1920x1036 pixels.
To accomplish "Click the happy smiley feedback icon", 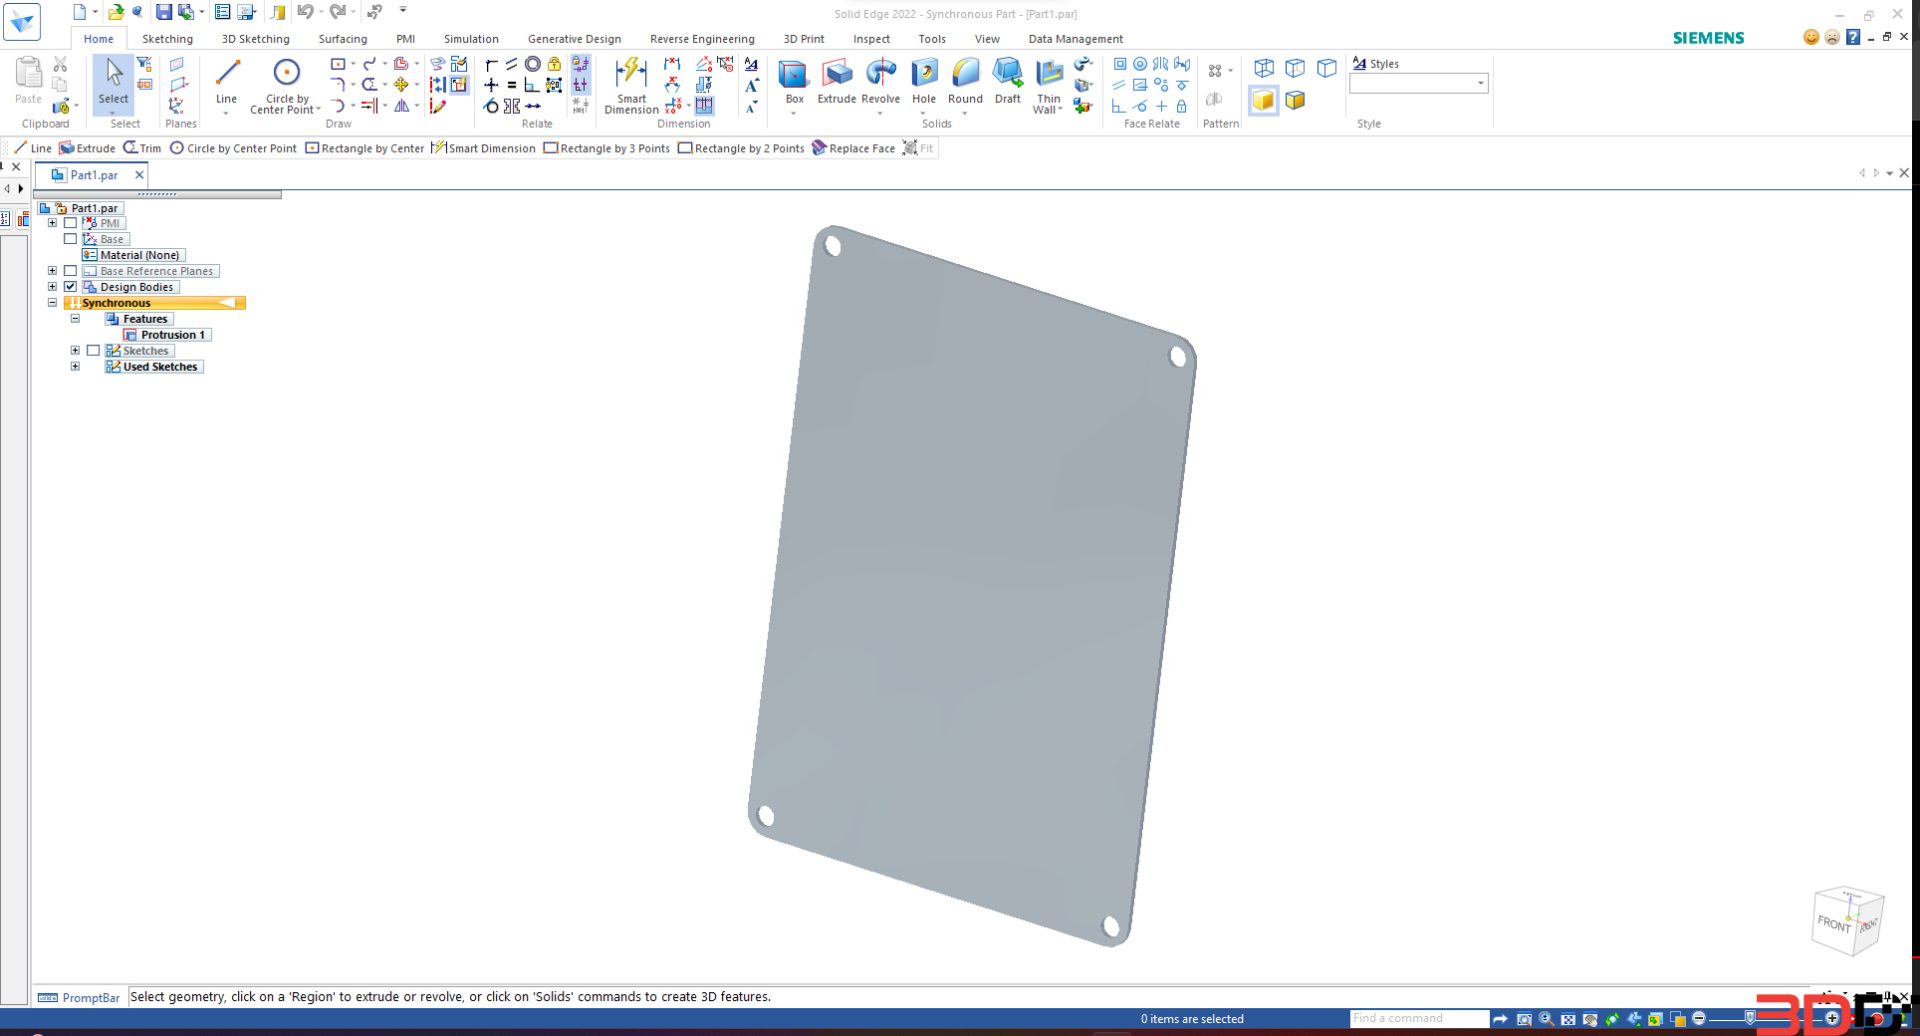I will pyautogui.click(x=1811, y=37).
